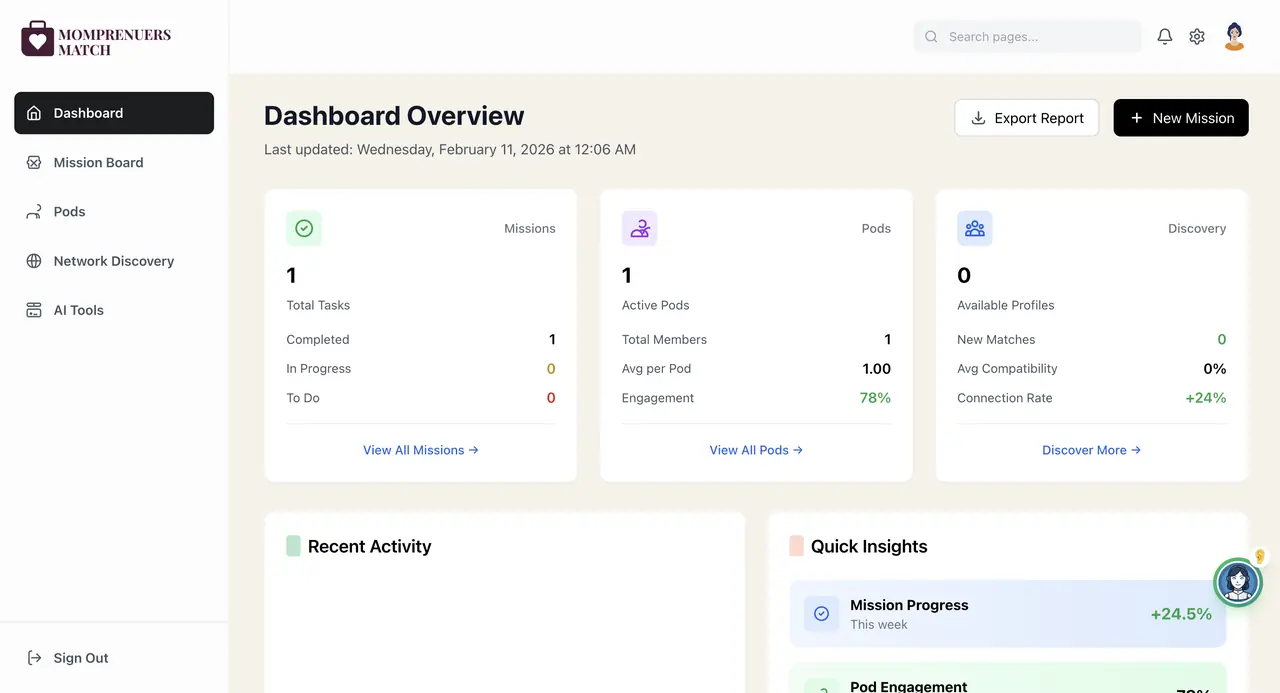
Task: Click the Last updated timestamp text
Action: pyautogui.click(x=450, y=150)
